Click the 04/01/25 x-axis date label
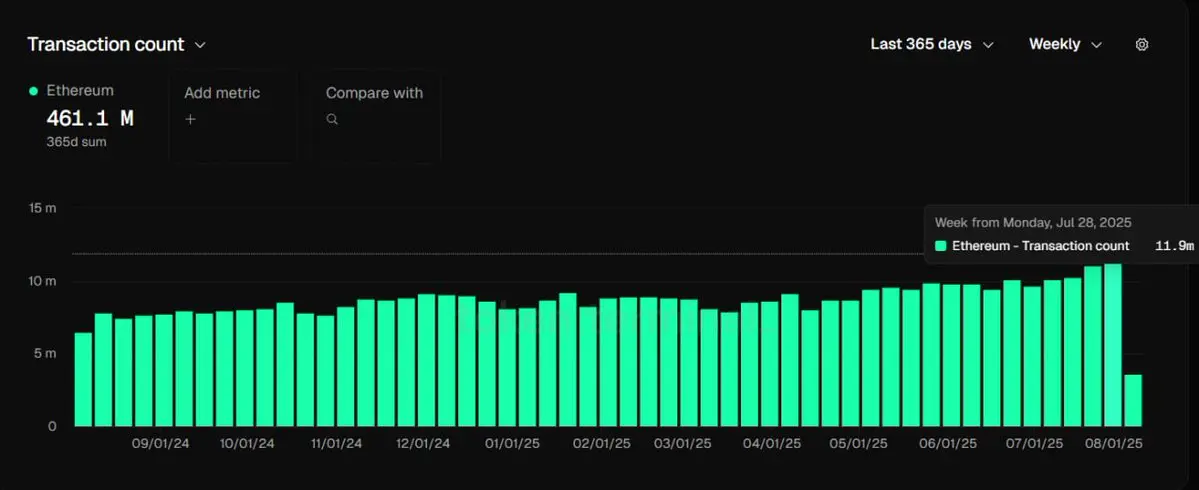Screen dimensions: 1199x490 pyautogui.click(x=772, y=444)
